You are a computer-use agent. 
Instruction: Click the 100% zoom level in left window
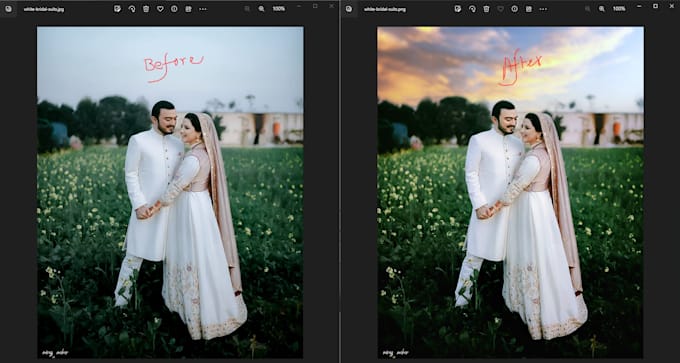[x=278, y=9]
